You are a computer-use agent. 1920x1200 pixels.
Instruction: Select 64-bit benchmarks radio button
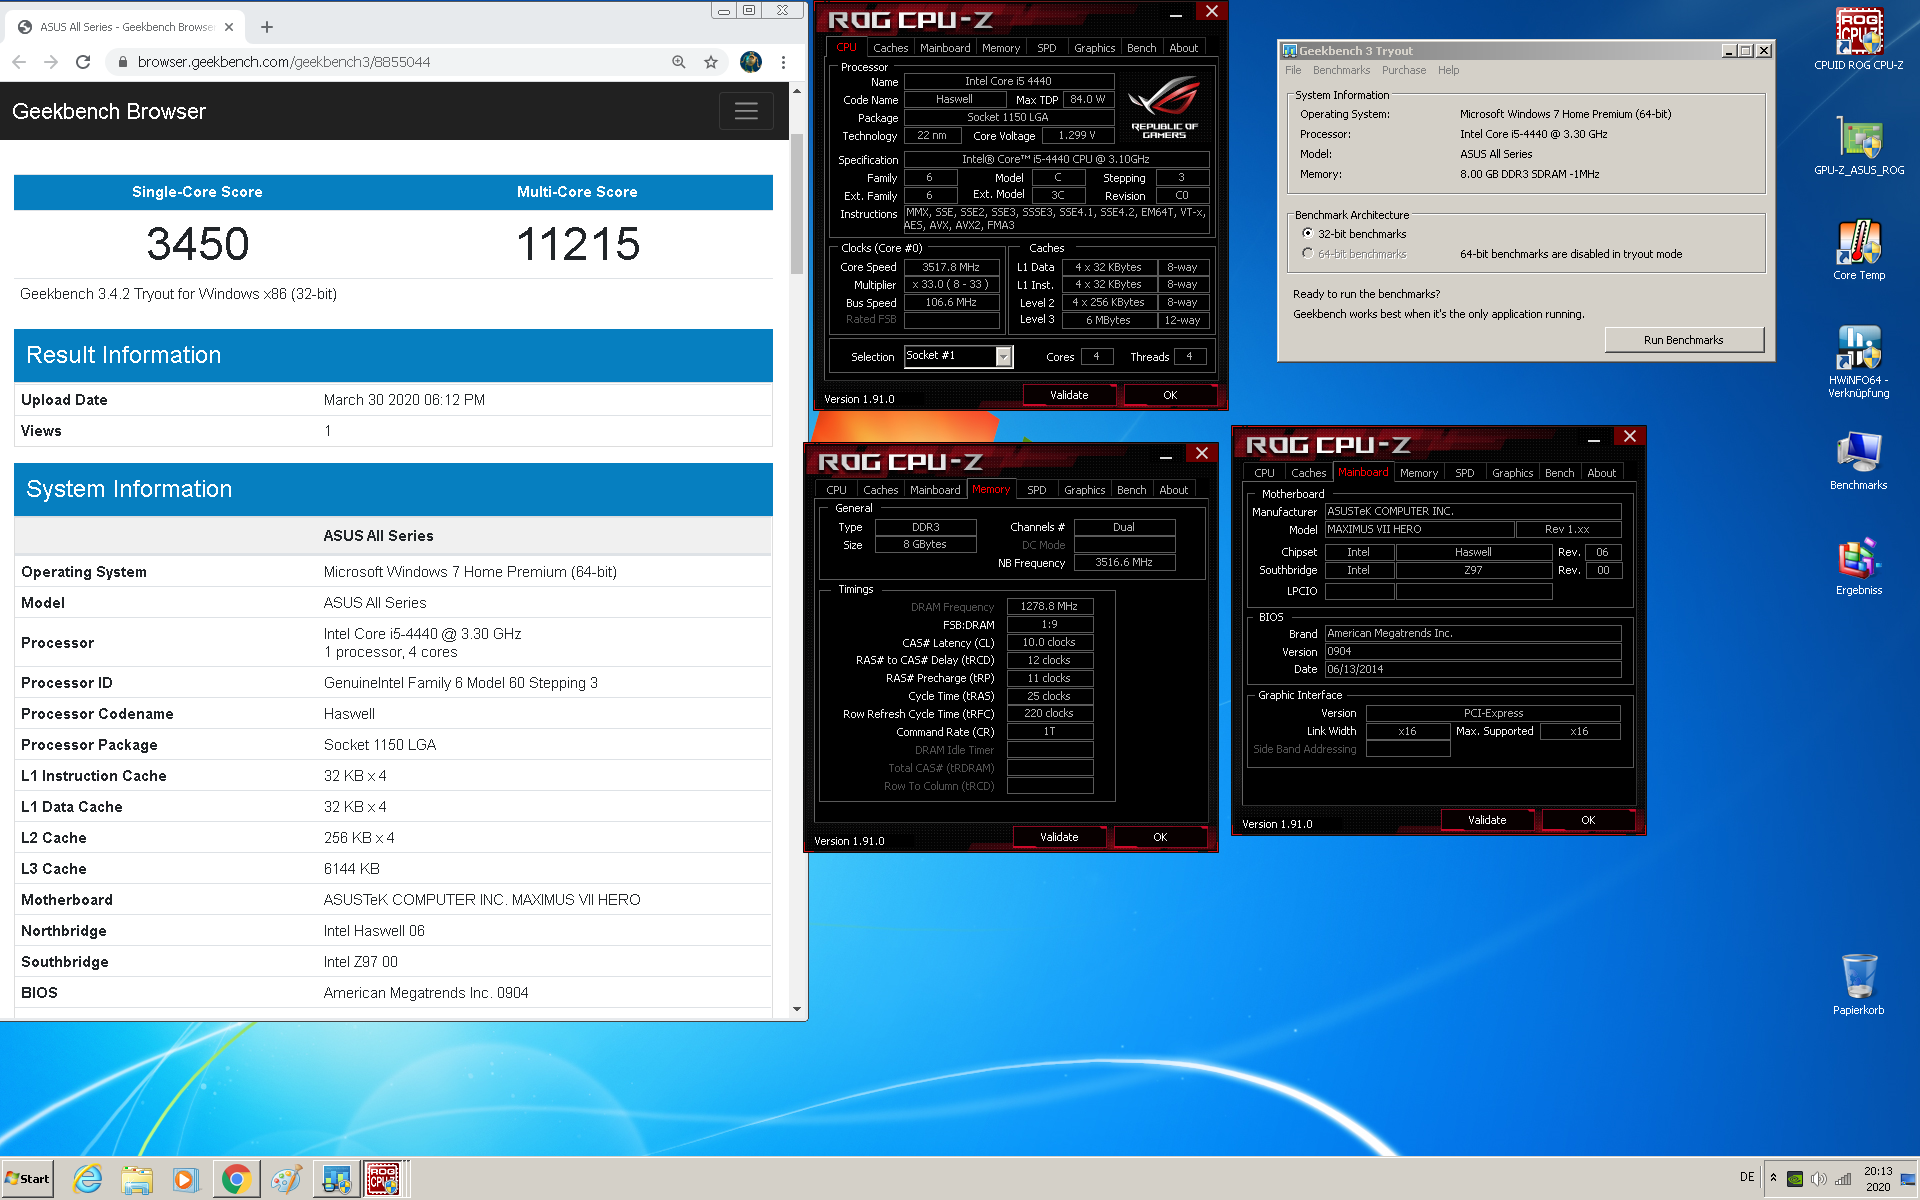click(x=1307, y=253)
